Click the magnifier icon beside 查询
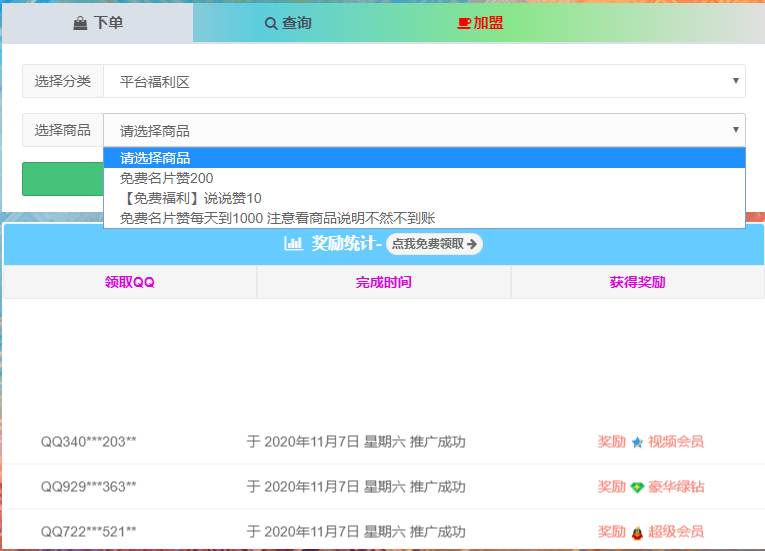This screenshot has height=551, width=765. point(271,23)
